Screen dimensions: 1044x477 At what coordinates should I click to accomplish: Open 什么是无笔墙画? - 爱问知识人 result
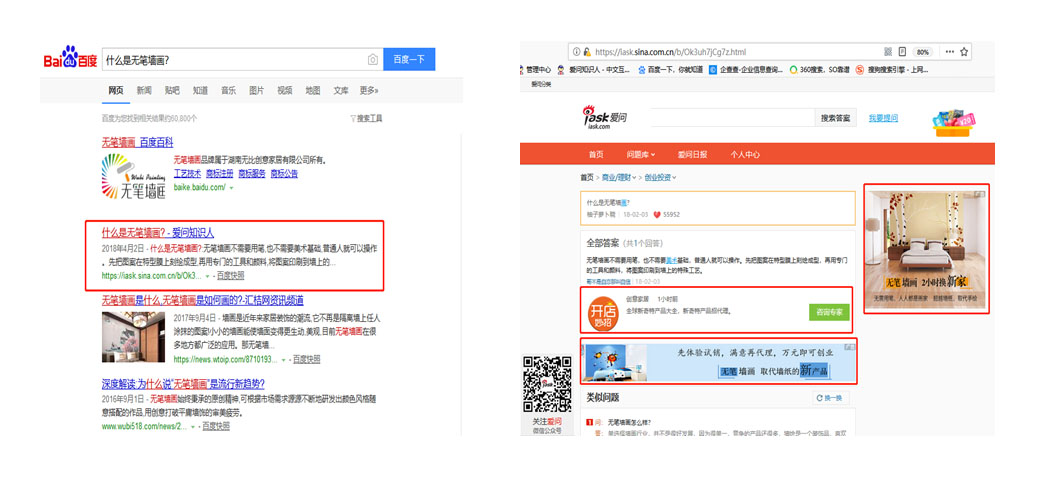coord(158,233)
